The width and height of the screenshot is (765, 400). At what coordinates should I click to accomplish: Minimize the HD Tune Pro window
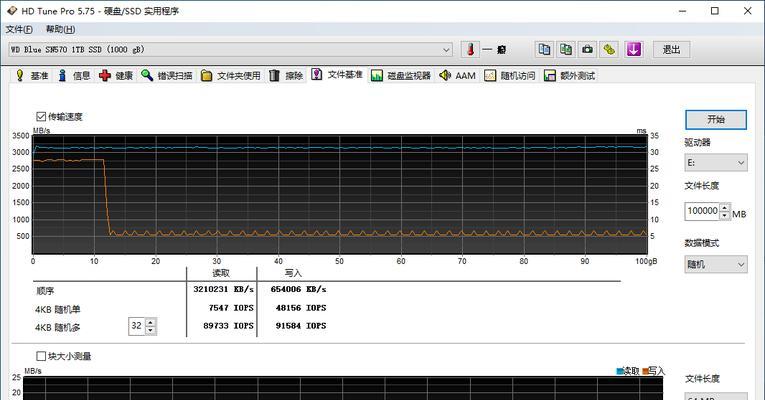point(682,10)
